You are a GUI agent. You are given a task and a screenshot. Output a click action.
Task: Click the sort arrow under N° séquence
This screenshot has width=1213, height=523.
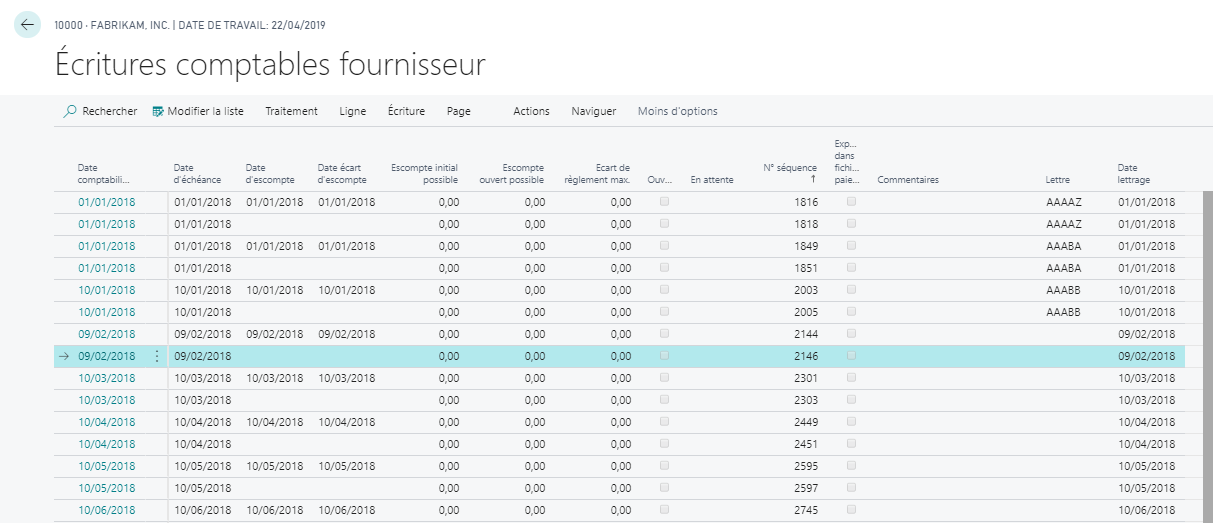[x=813, y=180]
